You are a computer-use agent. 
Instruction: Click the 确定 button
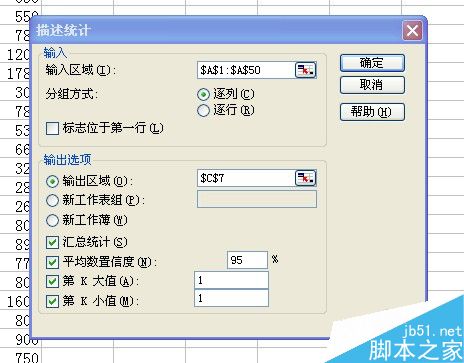(372, 63)
